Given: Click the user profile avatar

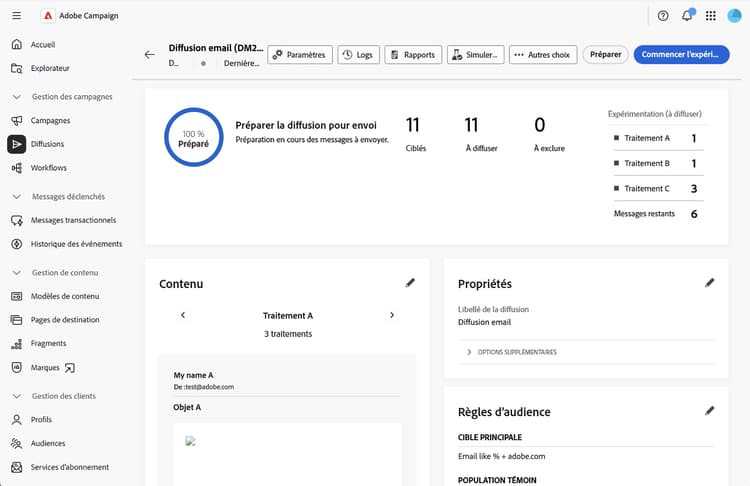Looking at the screenshot, I should 734,16.
